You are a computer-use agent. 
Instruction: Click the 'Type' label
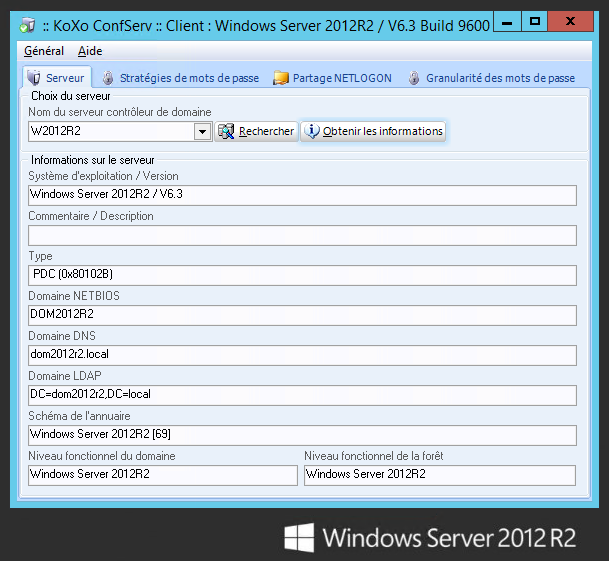click(x=40, y=256)
